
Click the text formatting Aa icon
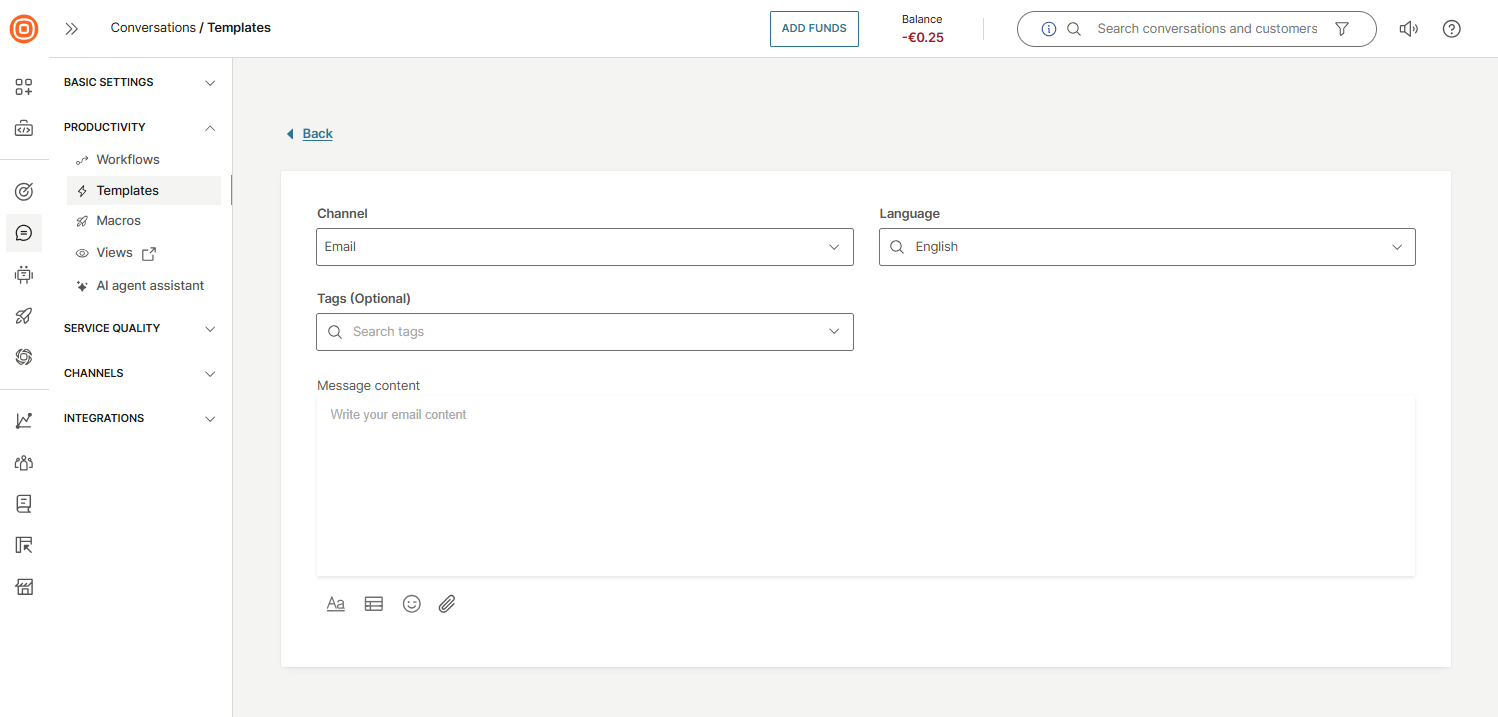point(336,604)
